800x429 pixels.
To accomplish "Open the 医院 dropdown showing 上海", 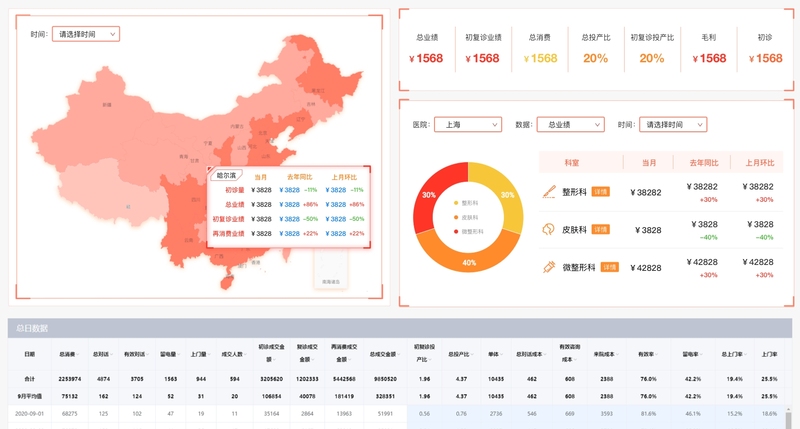I will 468,125.
